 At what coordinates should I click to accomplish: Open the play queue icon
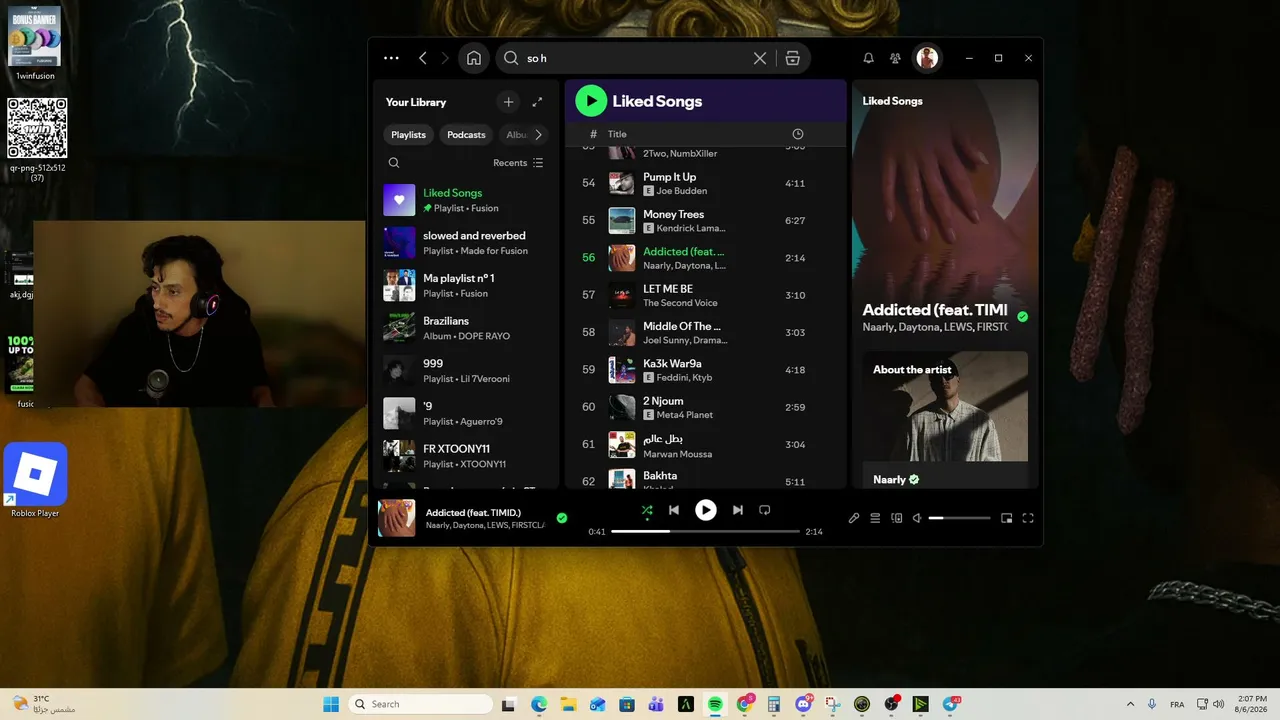pos(875,518)
